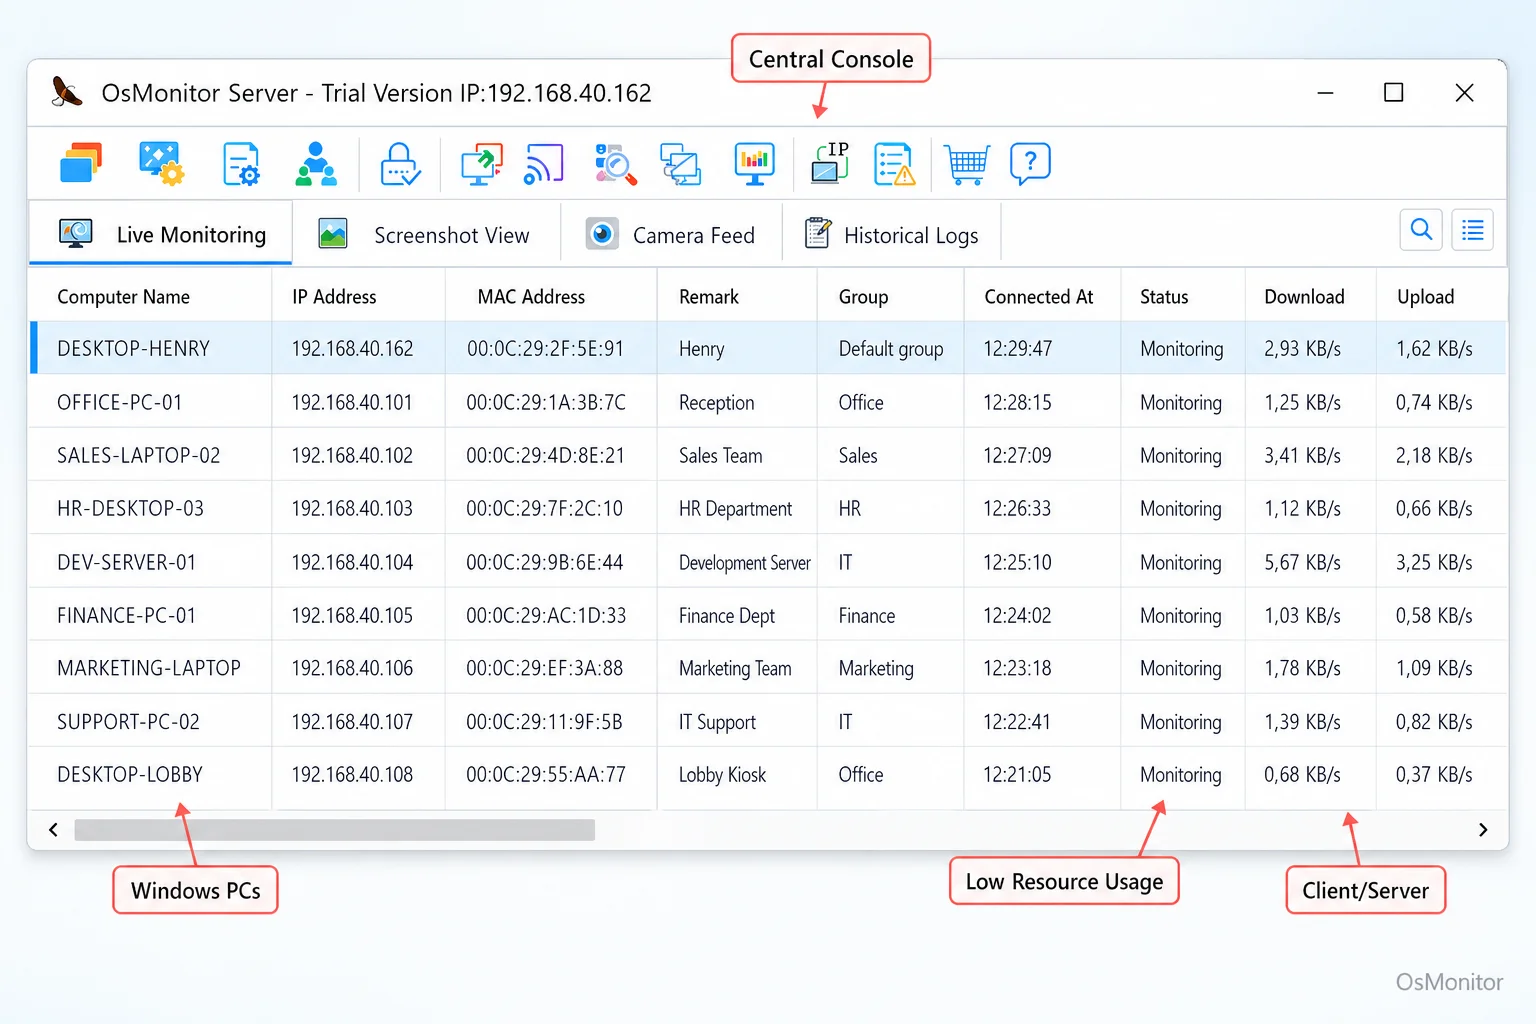This screenshot has height=1024, width=1536.
Task: Click the search magnifier button
Action: tap(1421, 230)
